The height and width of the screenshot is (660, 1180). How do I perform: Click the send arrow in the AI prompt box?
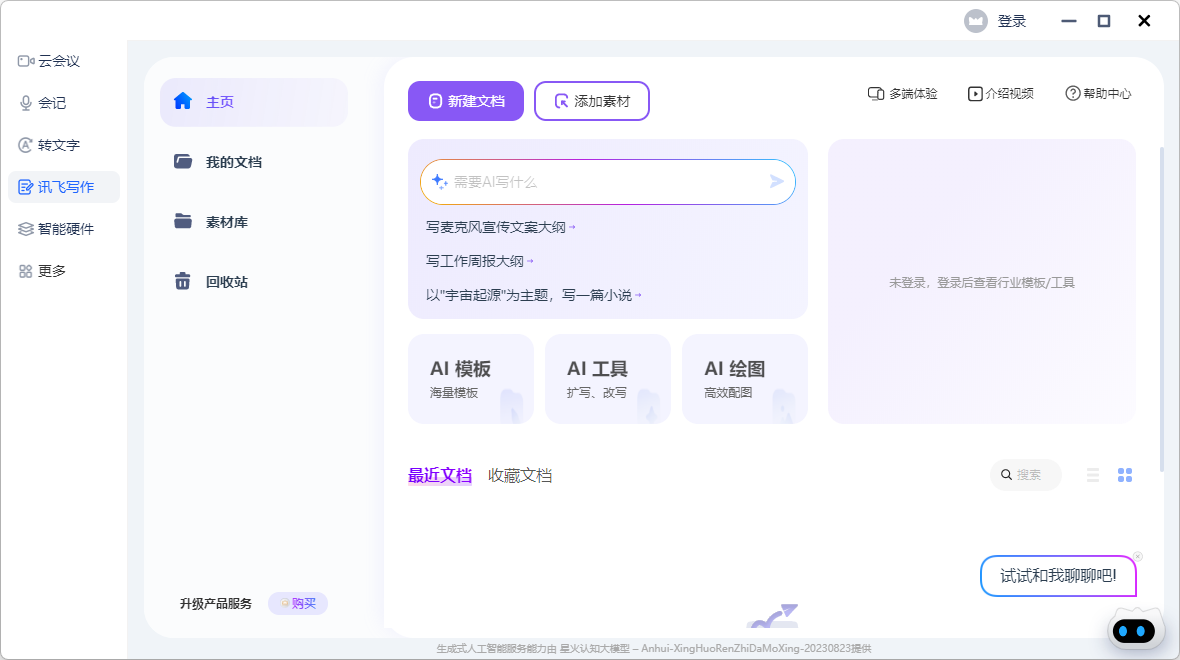pos(777,181)
